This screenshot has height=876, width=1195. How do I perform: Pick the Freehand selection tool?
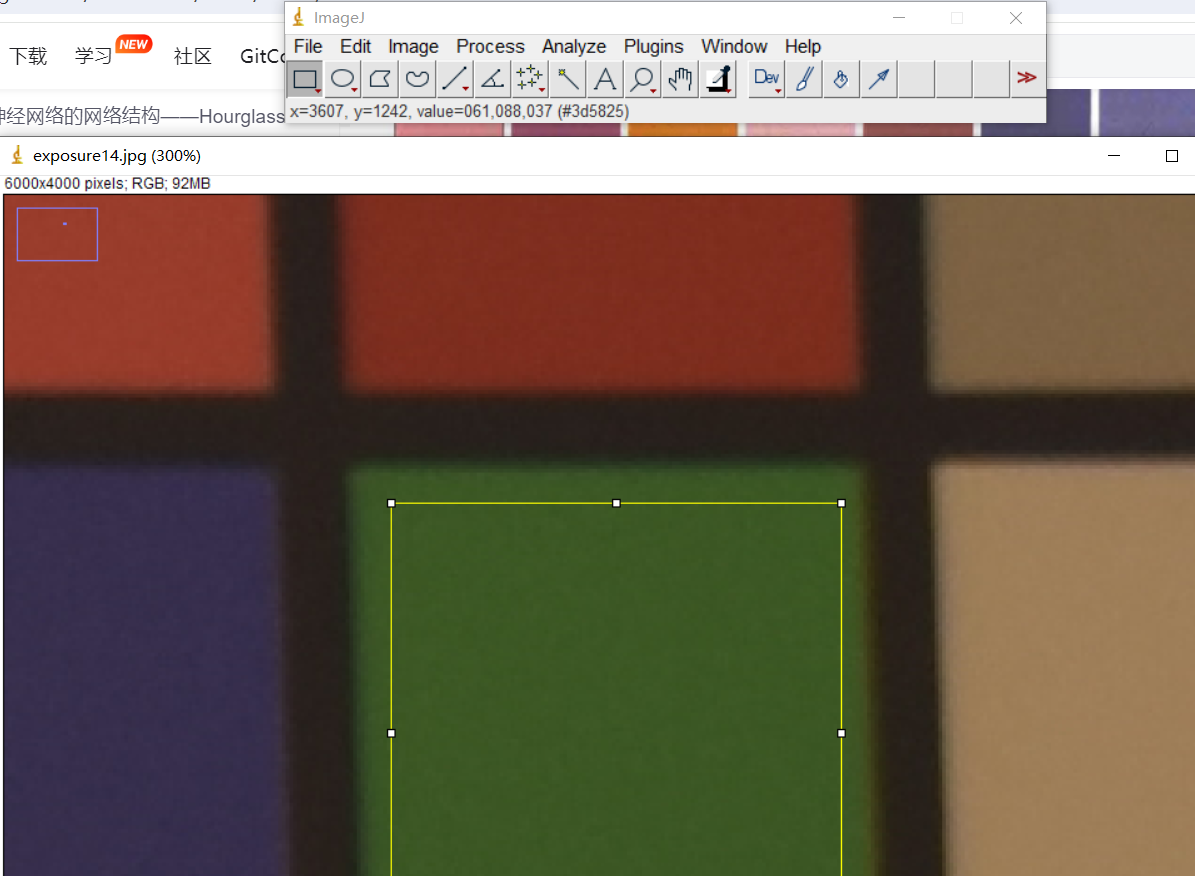[417, 79]
